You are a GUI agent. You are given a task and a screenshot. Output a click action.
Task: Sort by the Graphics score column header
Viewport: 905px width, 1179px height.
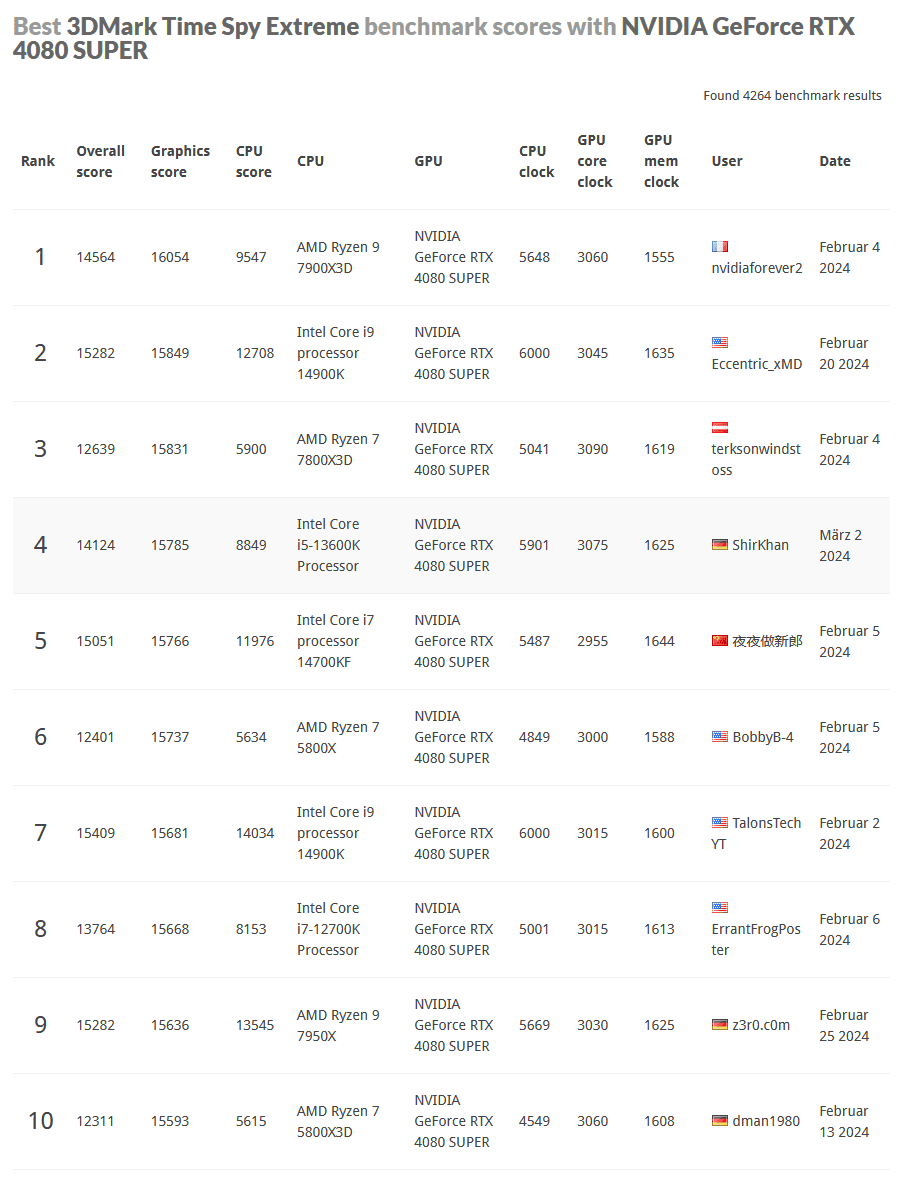coord(180,161)
